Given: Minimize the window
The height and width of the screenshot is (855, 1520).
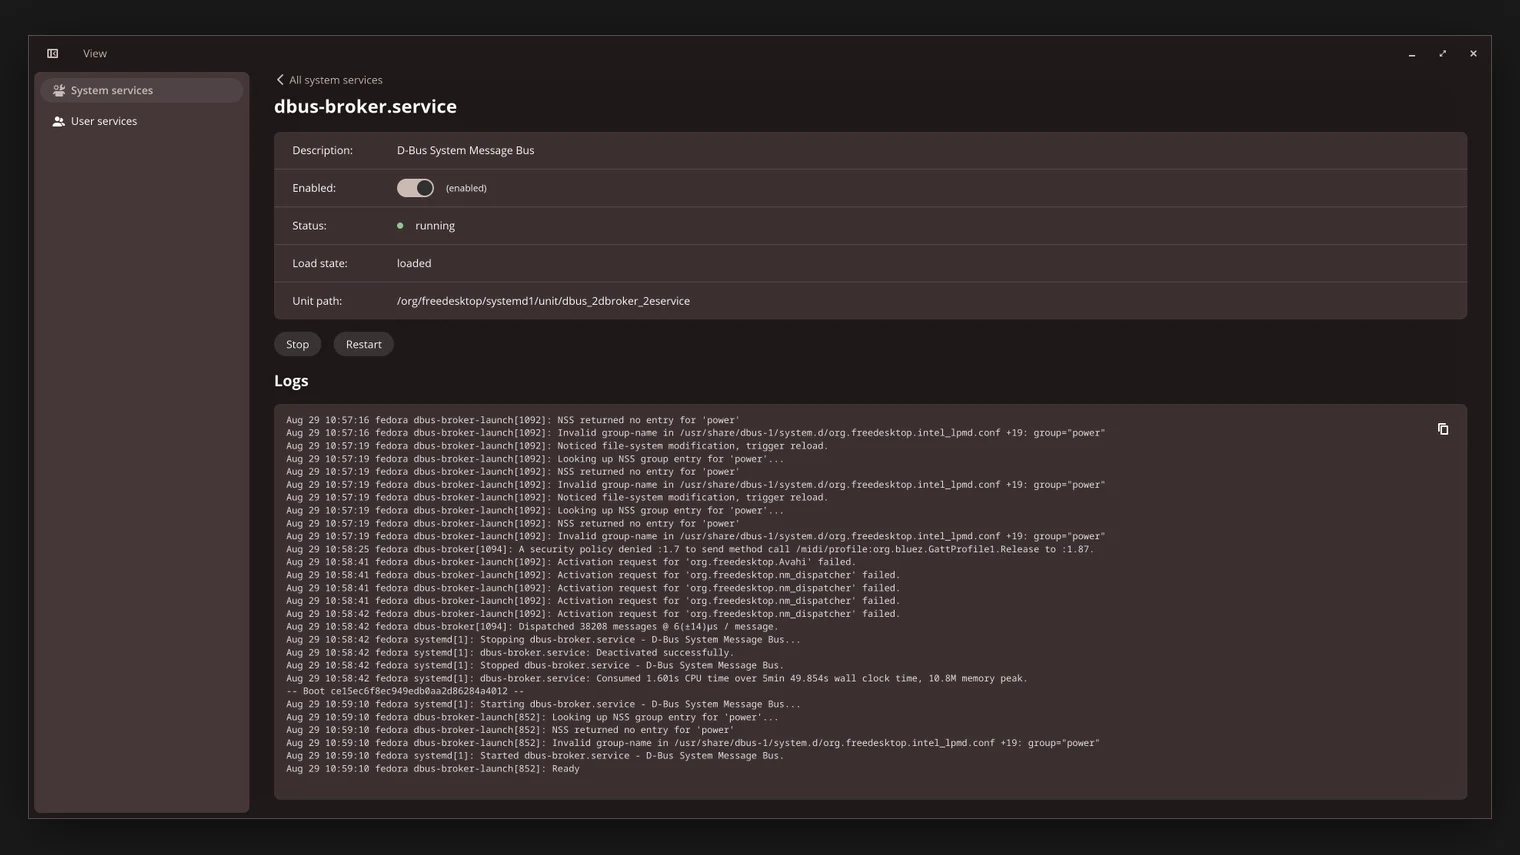Looking at the screenshot, I should (x=1412, y=54).
